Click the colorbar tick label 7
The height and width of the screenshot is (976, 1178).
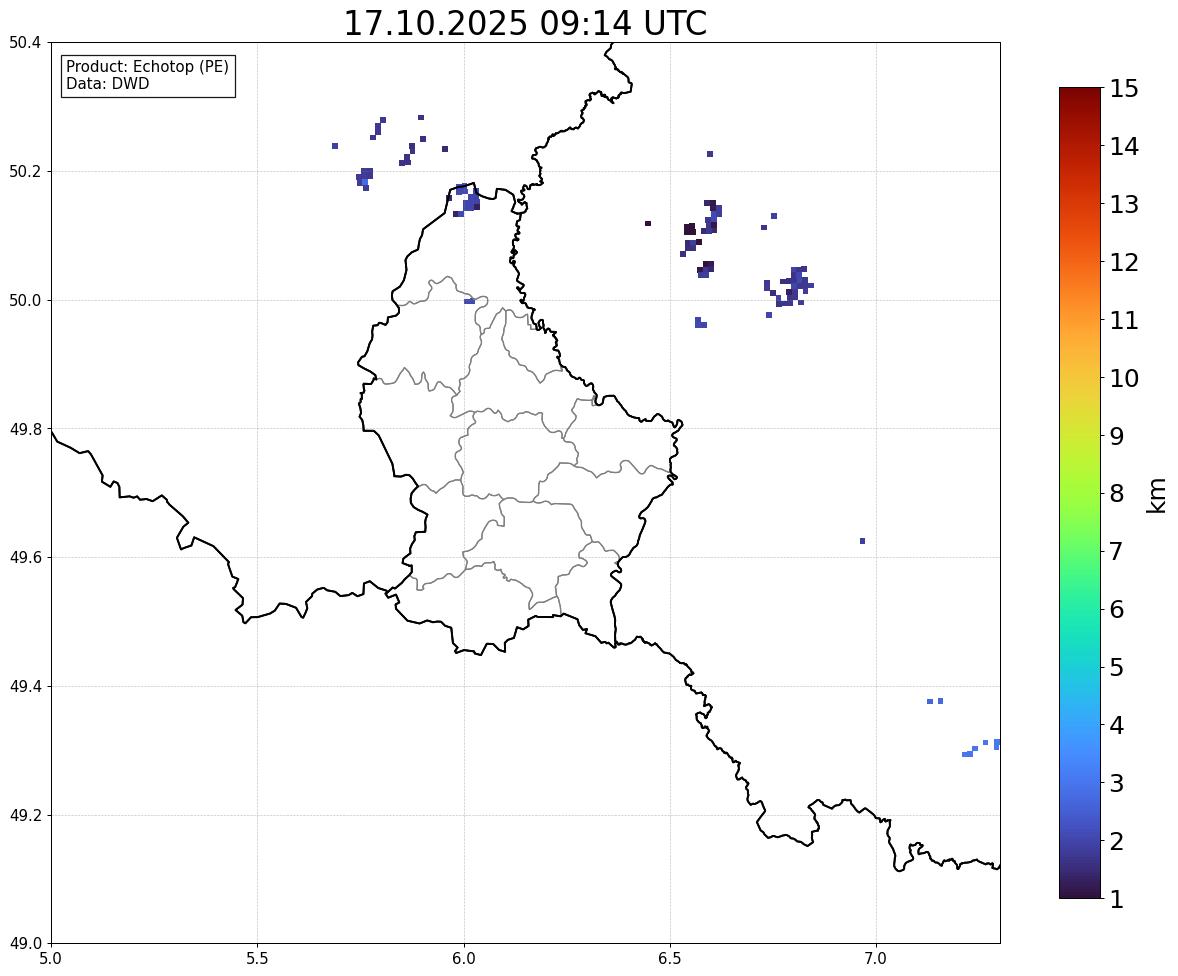click(x=1117, y=551)
